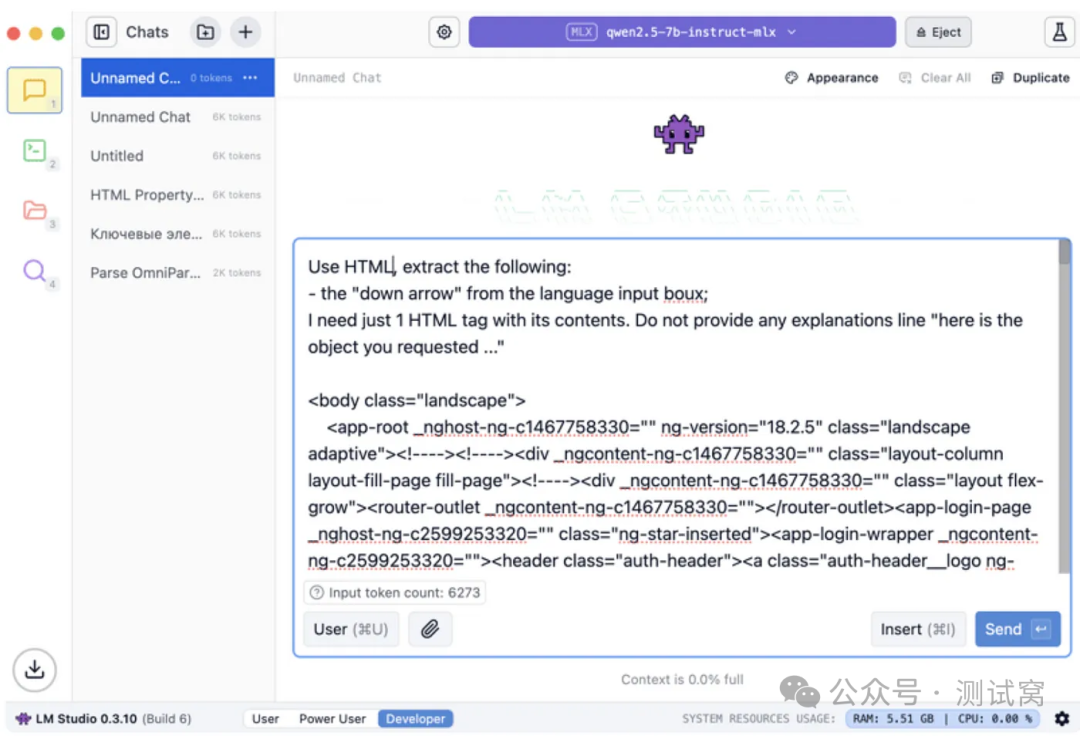
Task: Open the second Unnamed Chat with 6K tokens
Action: coord(178,117)
